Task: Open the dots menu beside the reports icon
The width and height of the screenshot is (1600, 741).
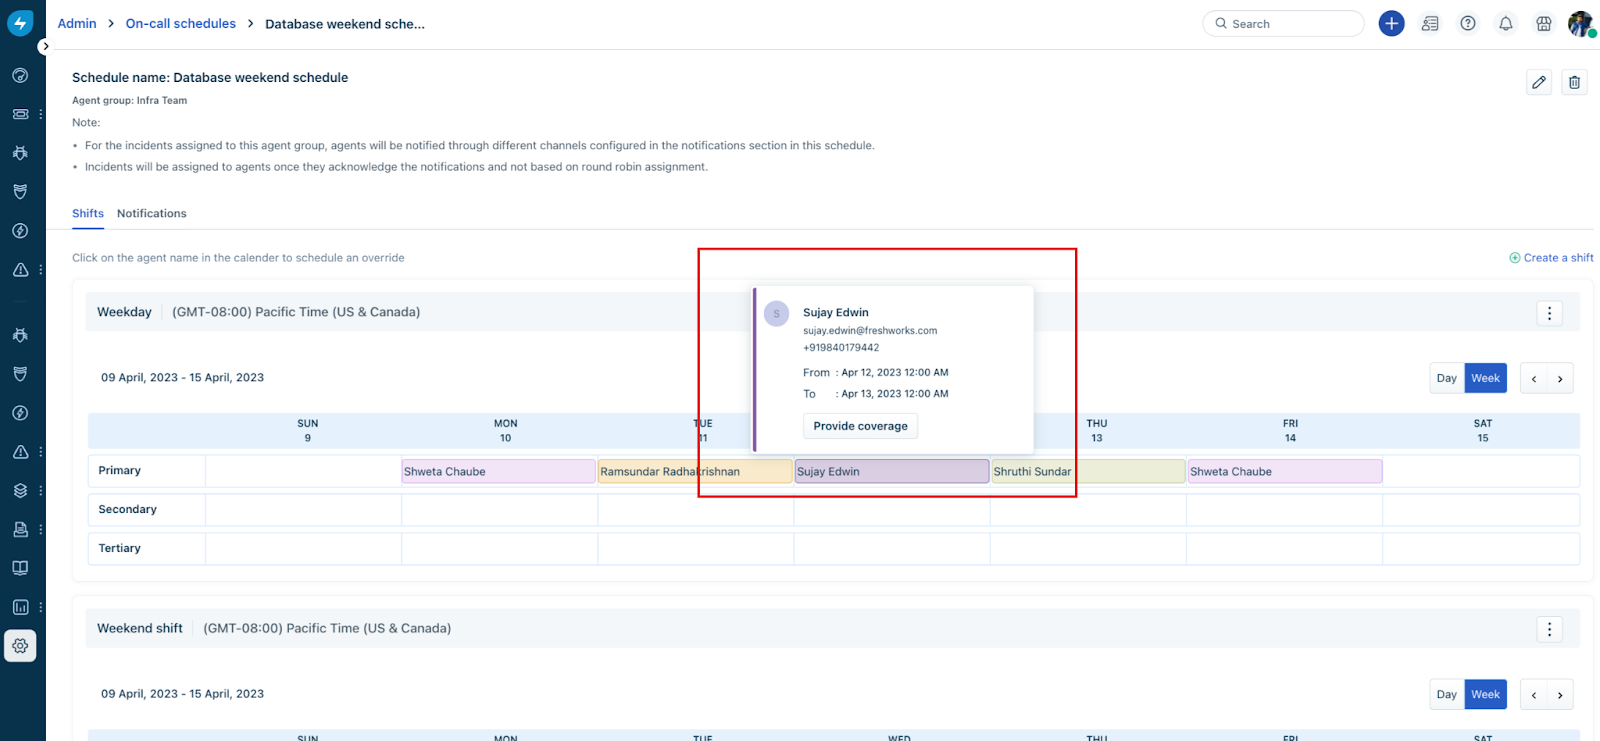Action: [x=40, y=607]
